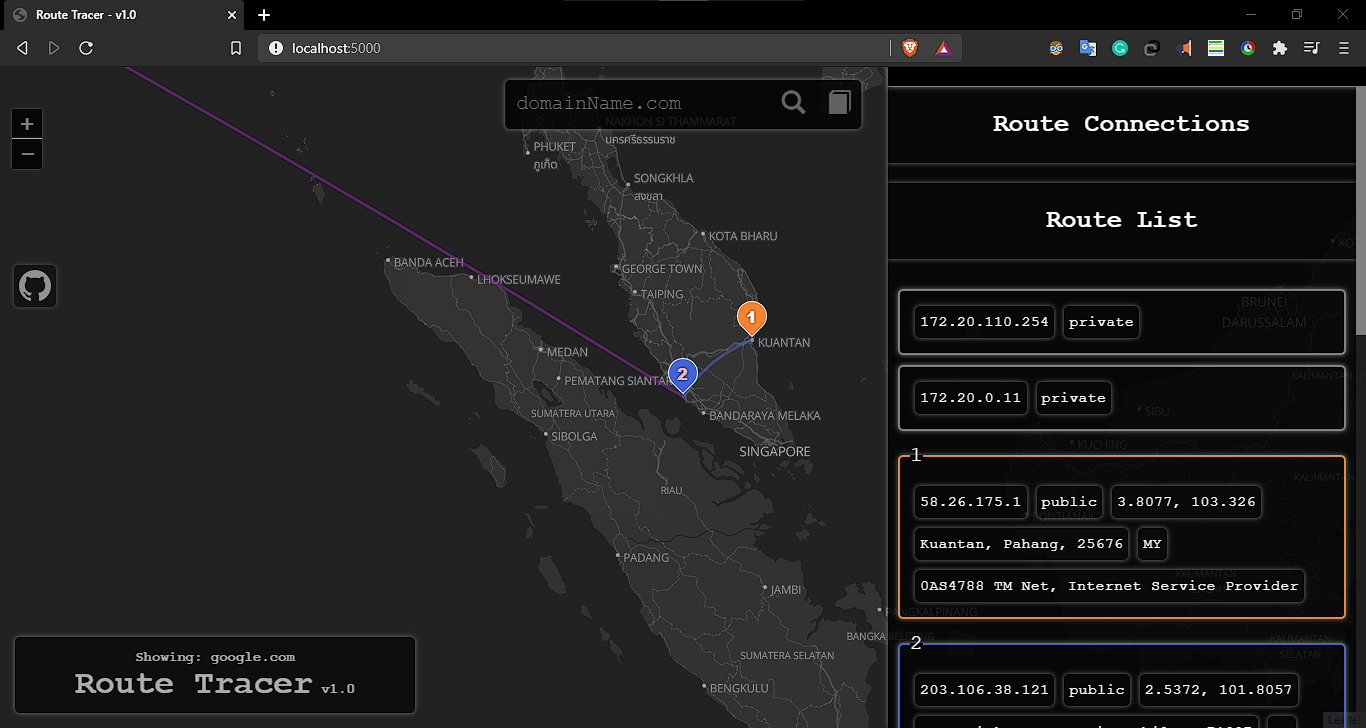1366x728 pixels.
Task: Click the Leaflet attribution link
Action: pyautogui.click(x=1342, y=720)
